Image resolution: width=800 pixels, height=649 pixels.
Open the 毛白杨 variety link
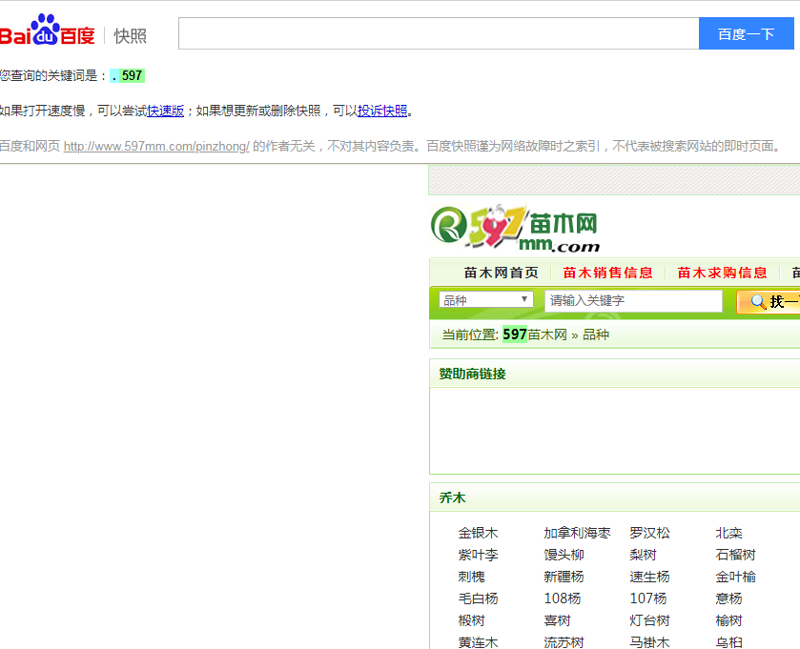(478, 598)
